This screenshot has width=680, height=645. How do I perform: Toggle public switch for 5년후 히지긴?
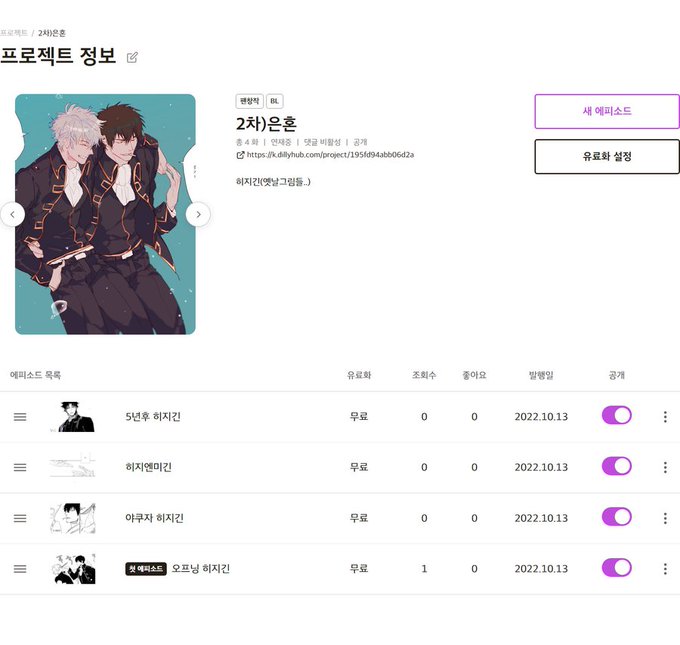pyautogui.click(x=617, y=416)
